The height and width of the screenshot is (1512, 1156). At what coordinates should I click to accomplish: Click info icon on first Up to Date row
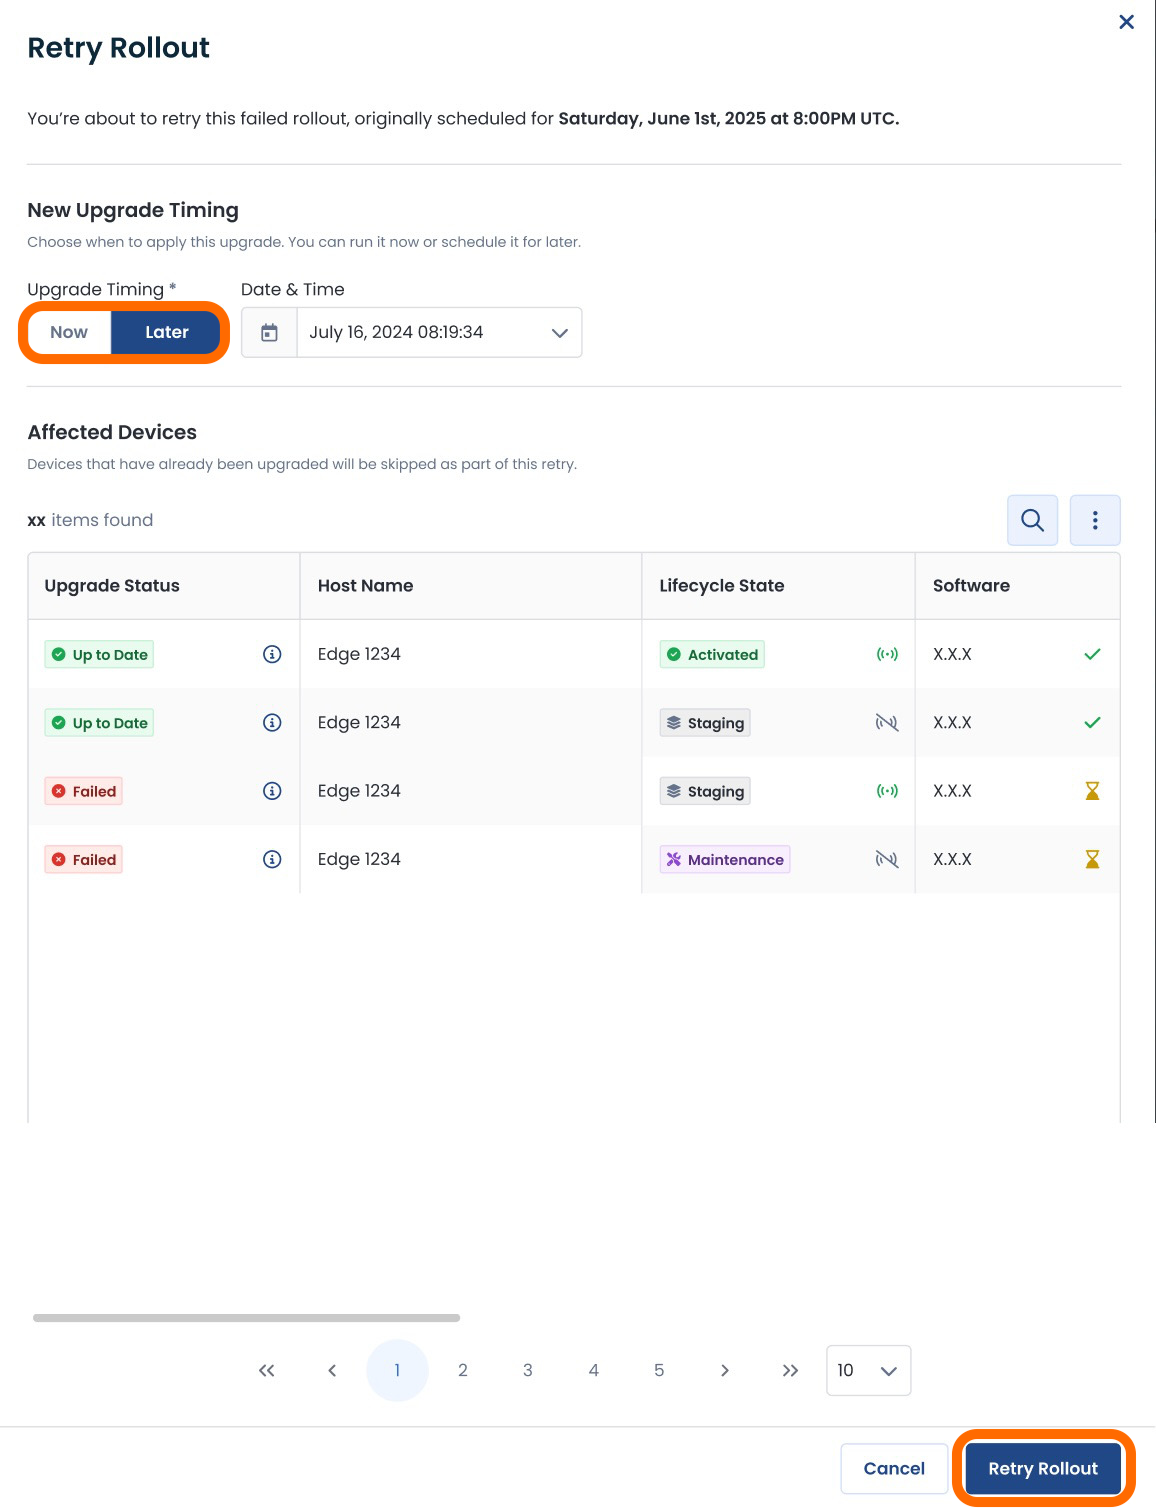point(272,654)
